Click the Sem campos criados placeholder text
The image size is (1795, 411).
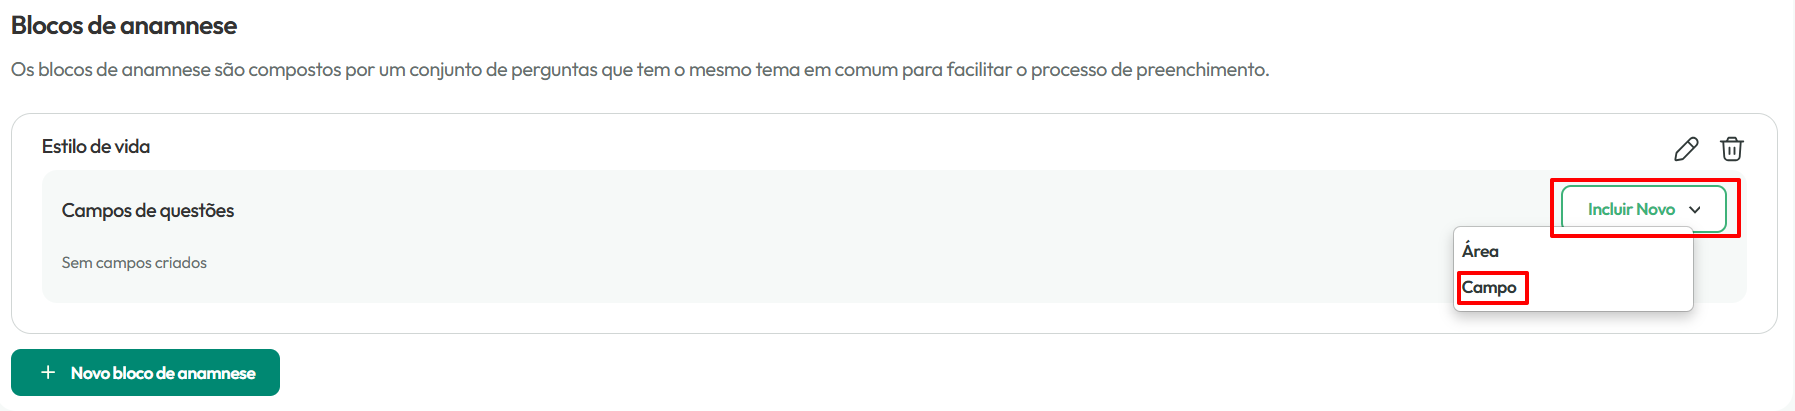point(134,263)
